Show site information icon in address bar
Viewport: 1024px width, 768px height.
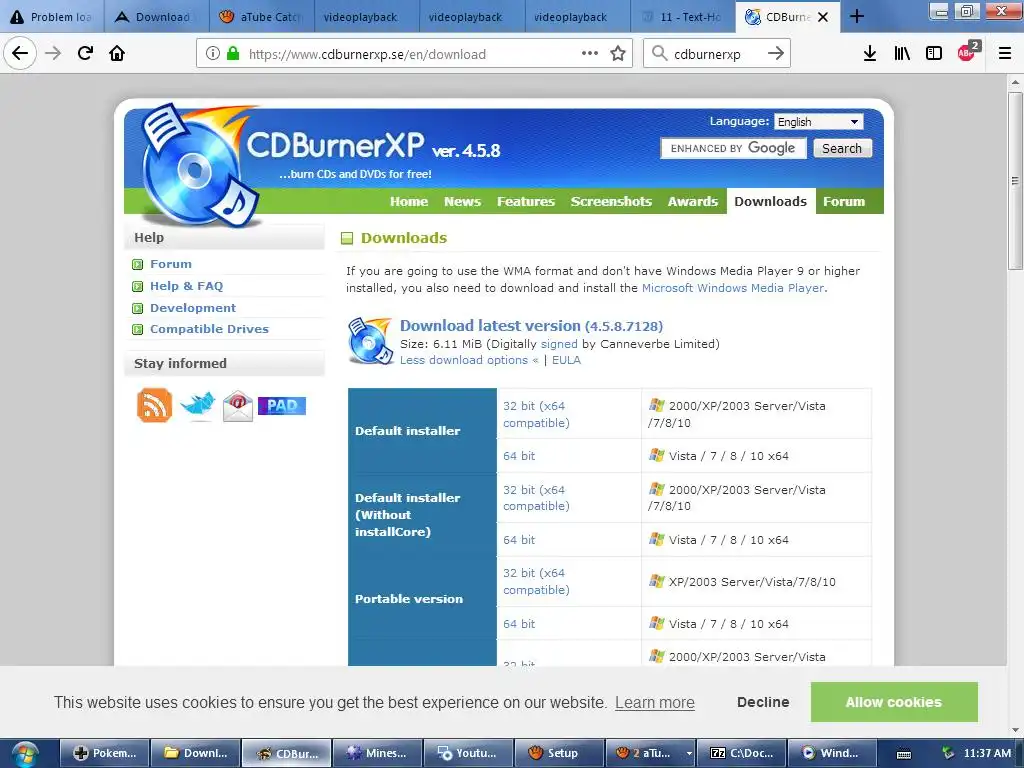pos(212,54)
